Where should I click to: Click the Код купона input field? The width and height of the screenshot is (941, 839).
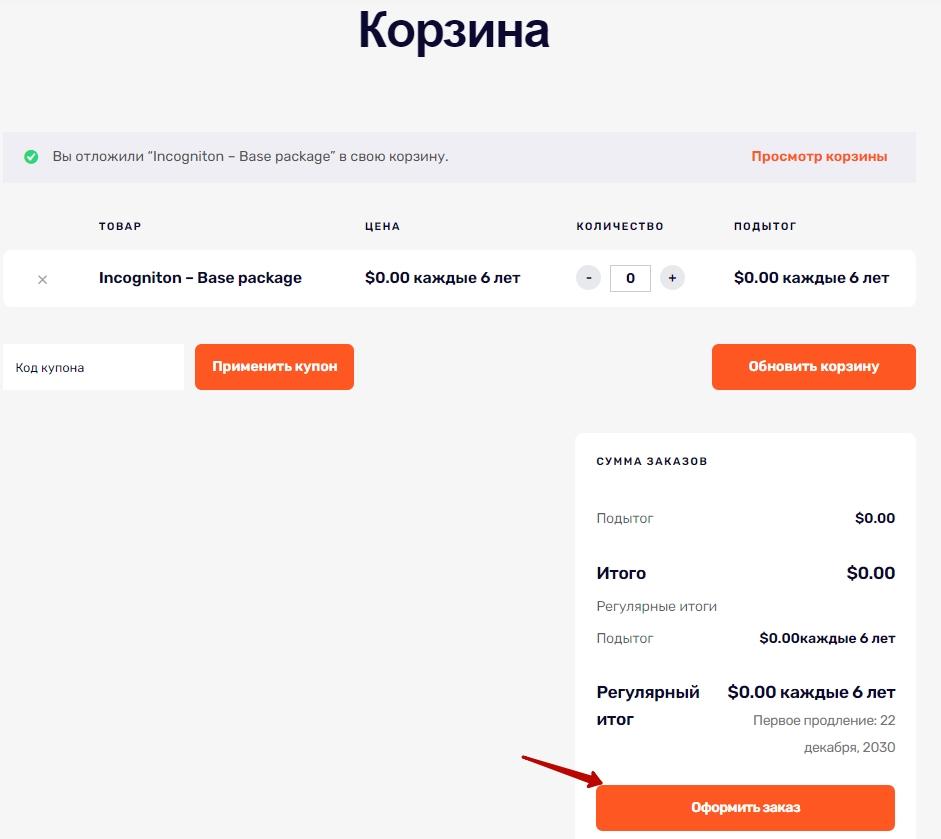pos(94,367)
